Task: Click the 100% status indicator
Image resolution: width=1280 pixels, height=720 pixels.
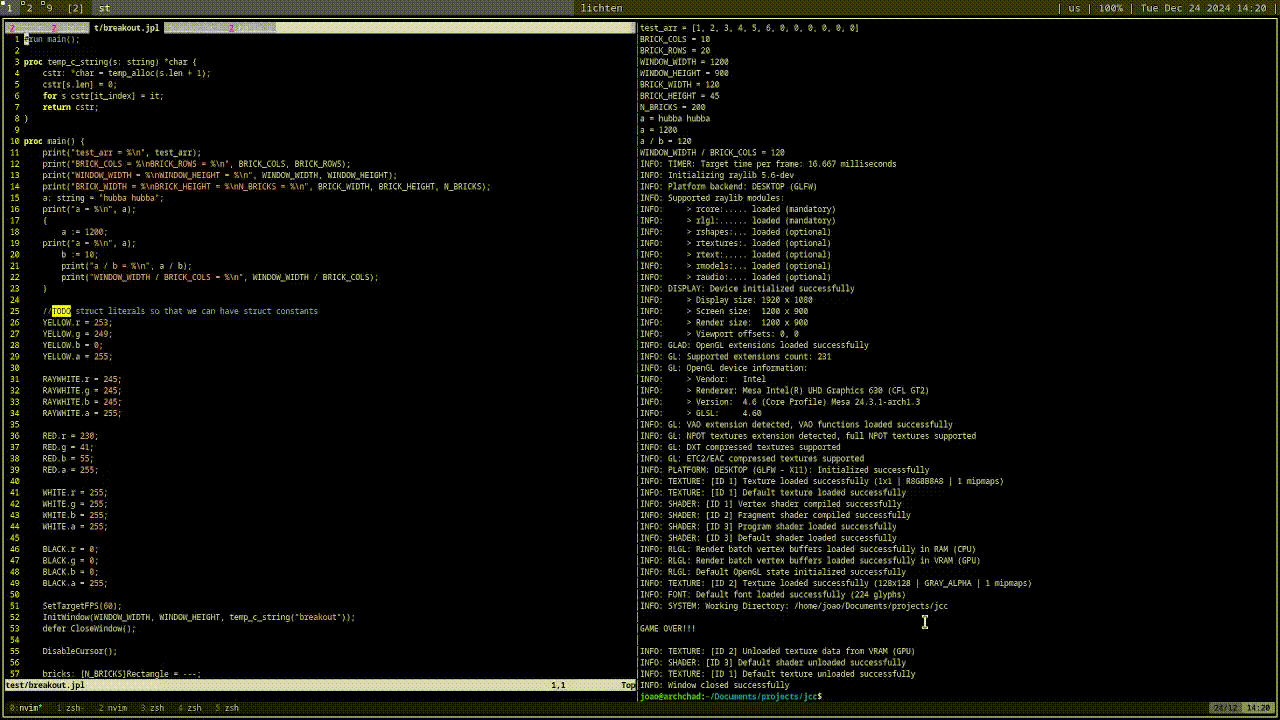Action: click(x=1111, y=8)
